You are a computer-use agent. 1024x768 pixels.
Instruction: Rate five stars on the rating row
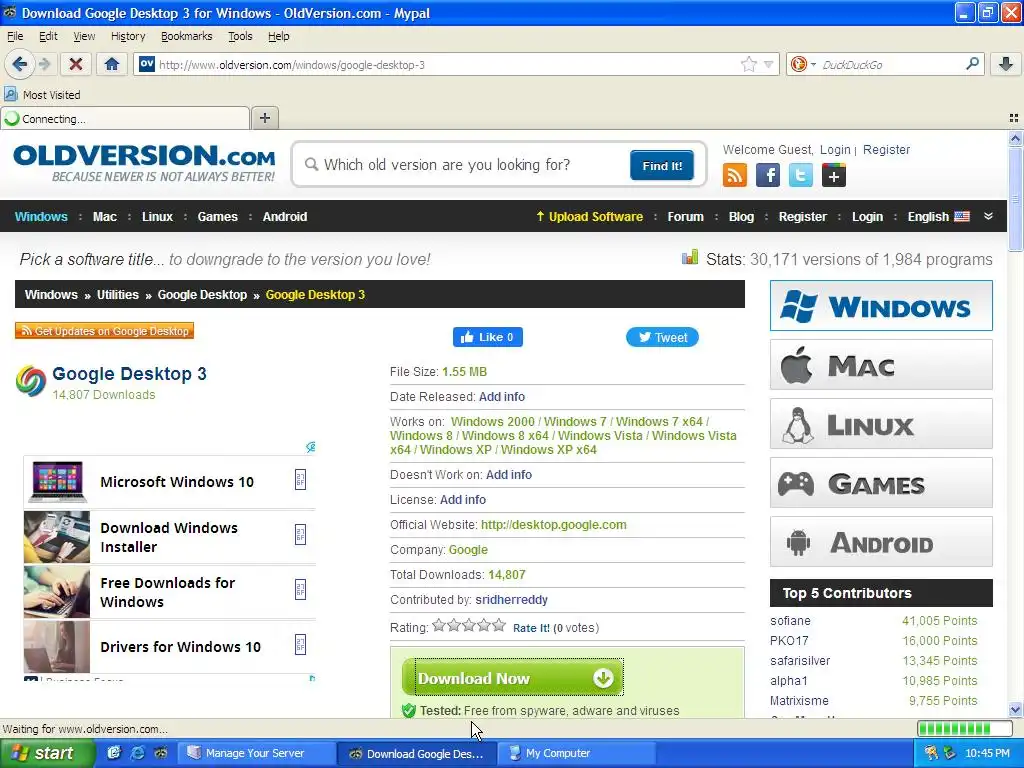pyautogui.click(x=499, y=626)
